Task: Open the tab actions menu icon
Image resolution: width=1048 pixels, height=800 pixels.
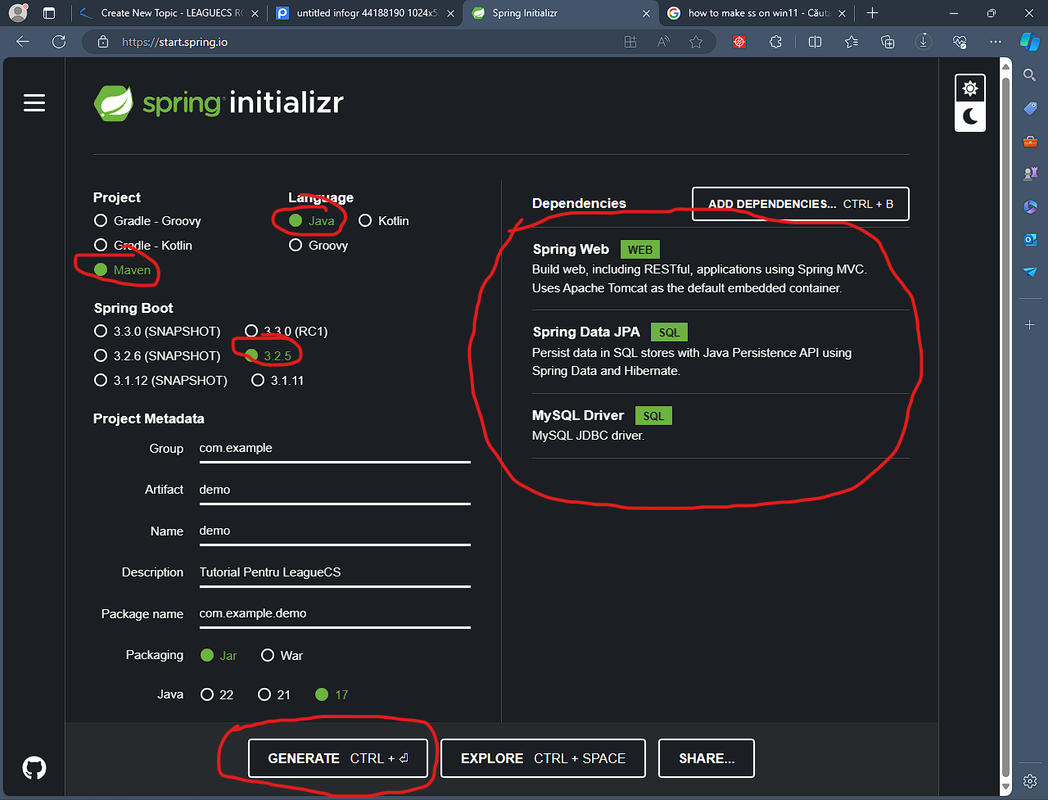Action: (x=49, y=13)
